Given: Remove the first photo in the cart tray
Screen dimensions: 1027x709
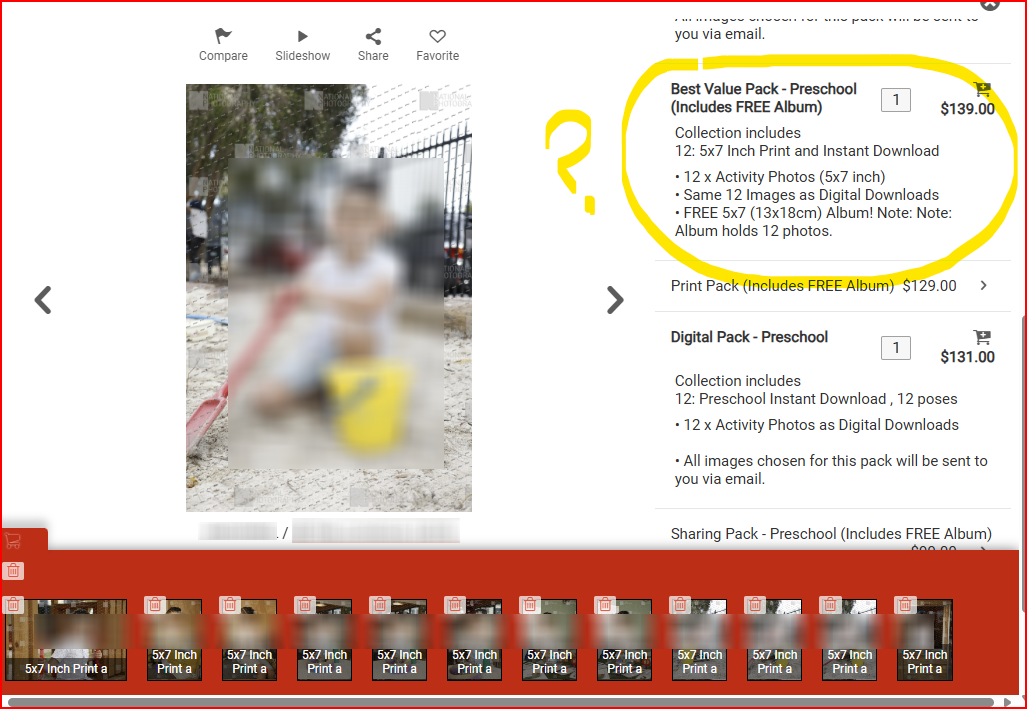Looking at the screenshot, I should click(14, 604).
